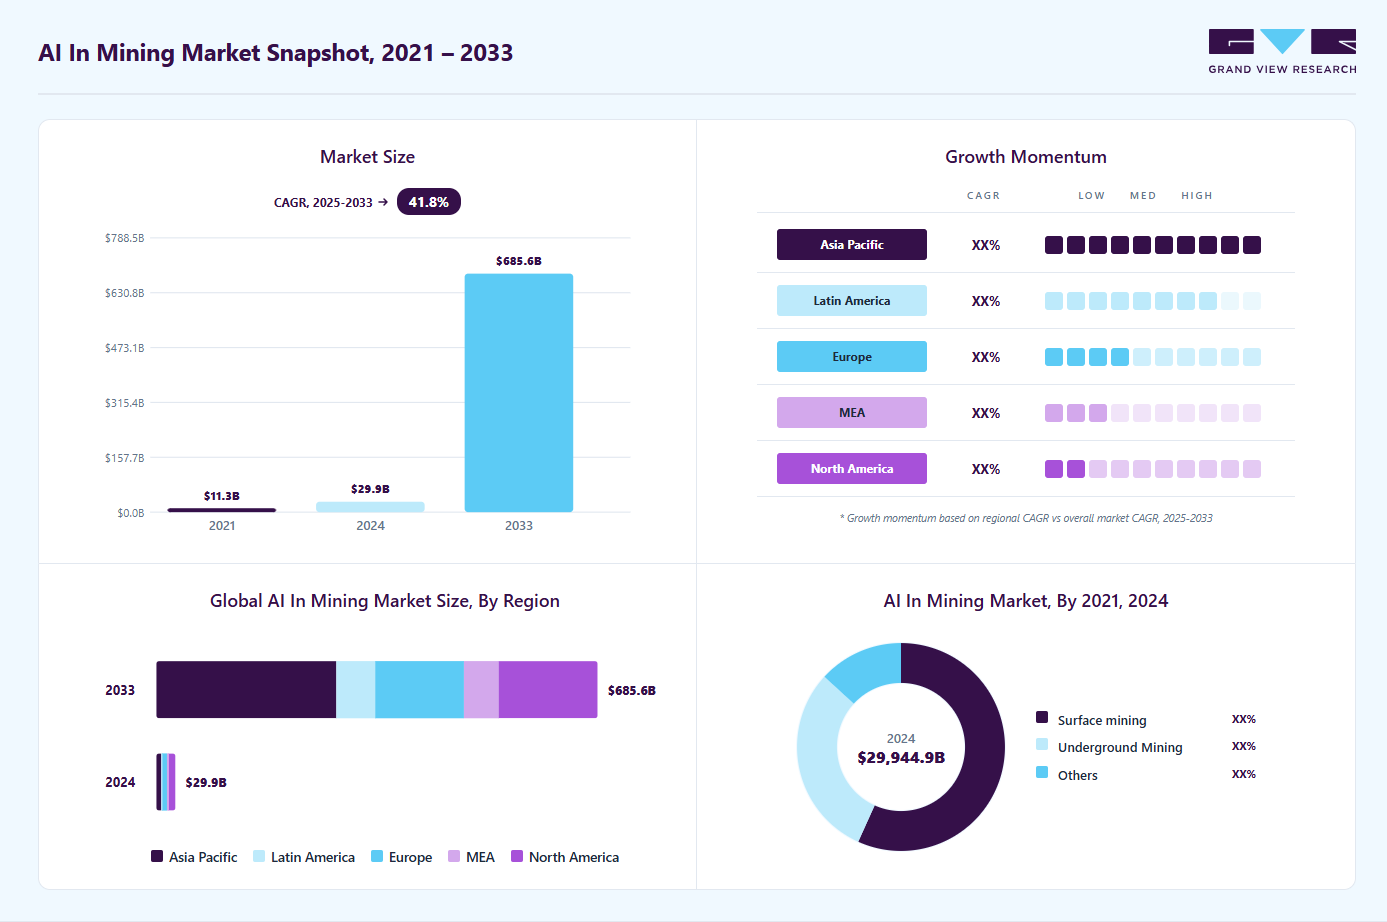The height and width of the screenshot is (922, 1387).
Task: Click the Grand View Research logo
Action: coord(1282,52)
